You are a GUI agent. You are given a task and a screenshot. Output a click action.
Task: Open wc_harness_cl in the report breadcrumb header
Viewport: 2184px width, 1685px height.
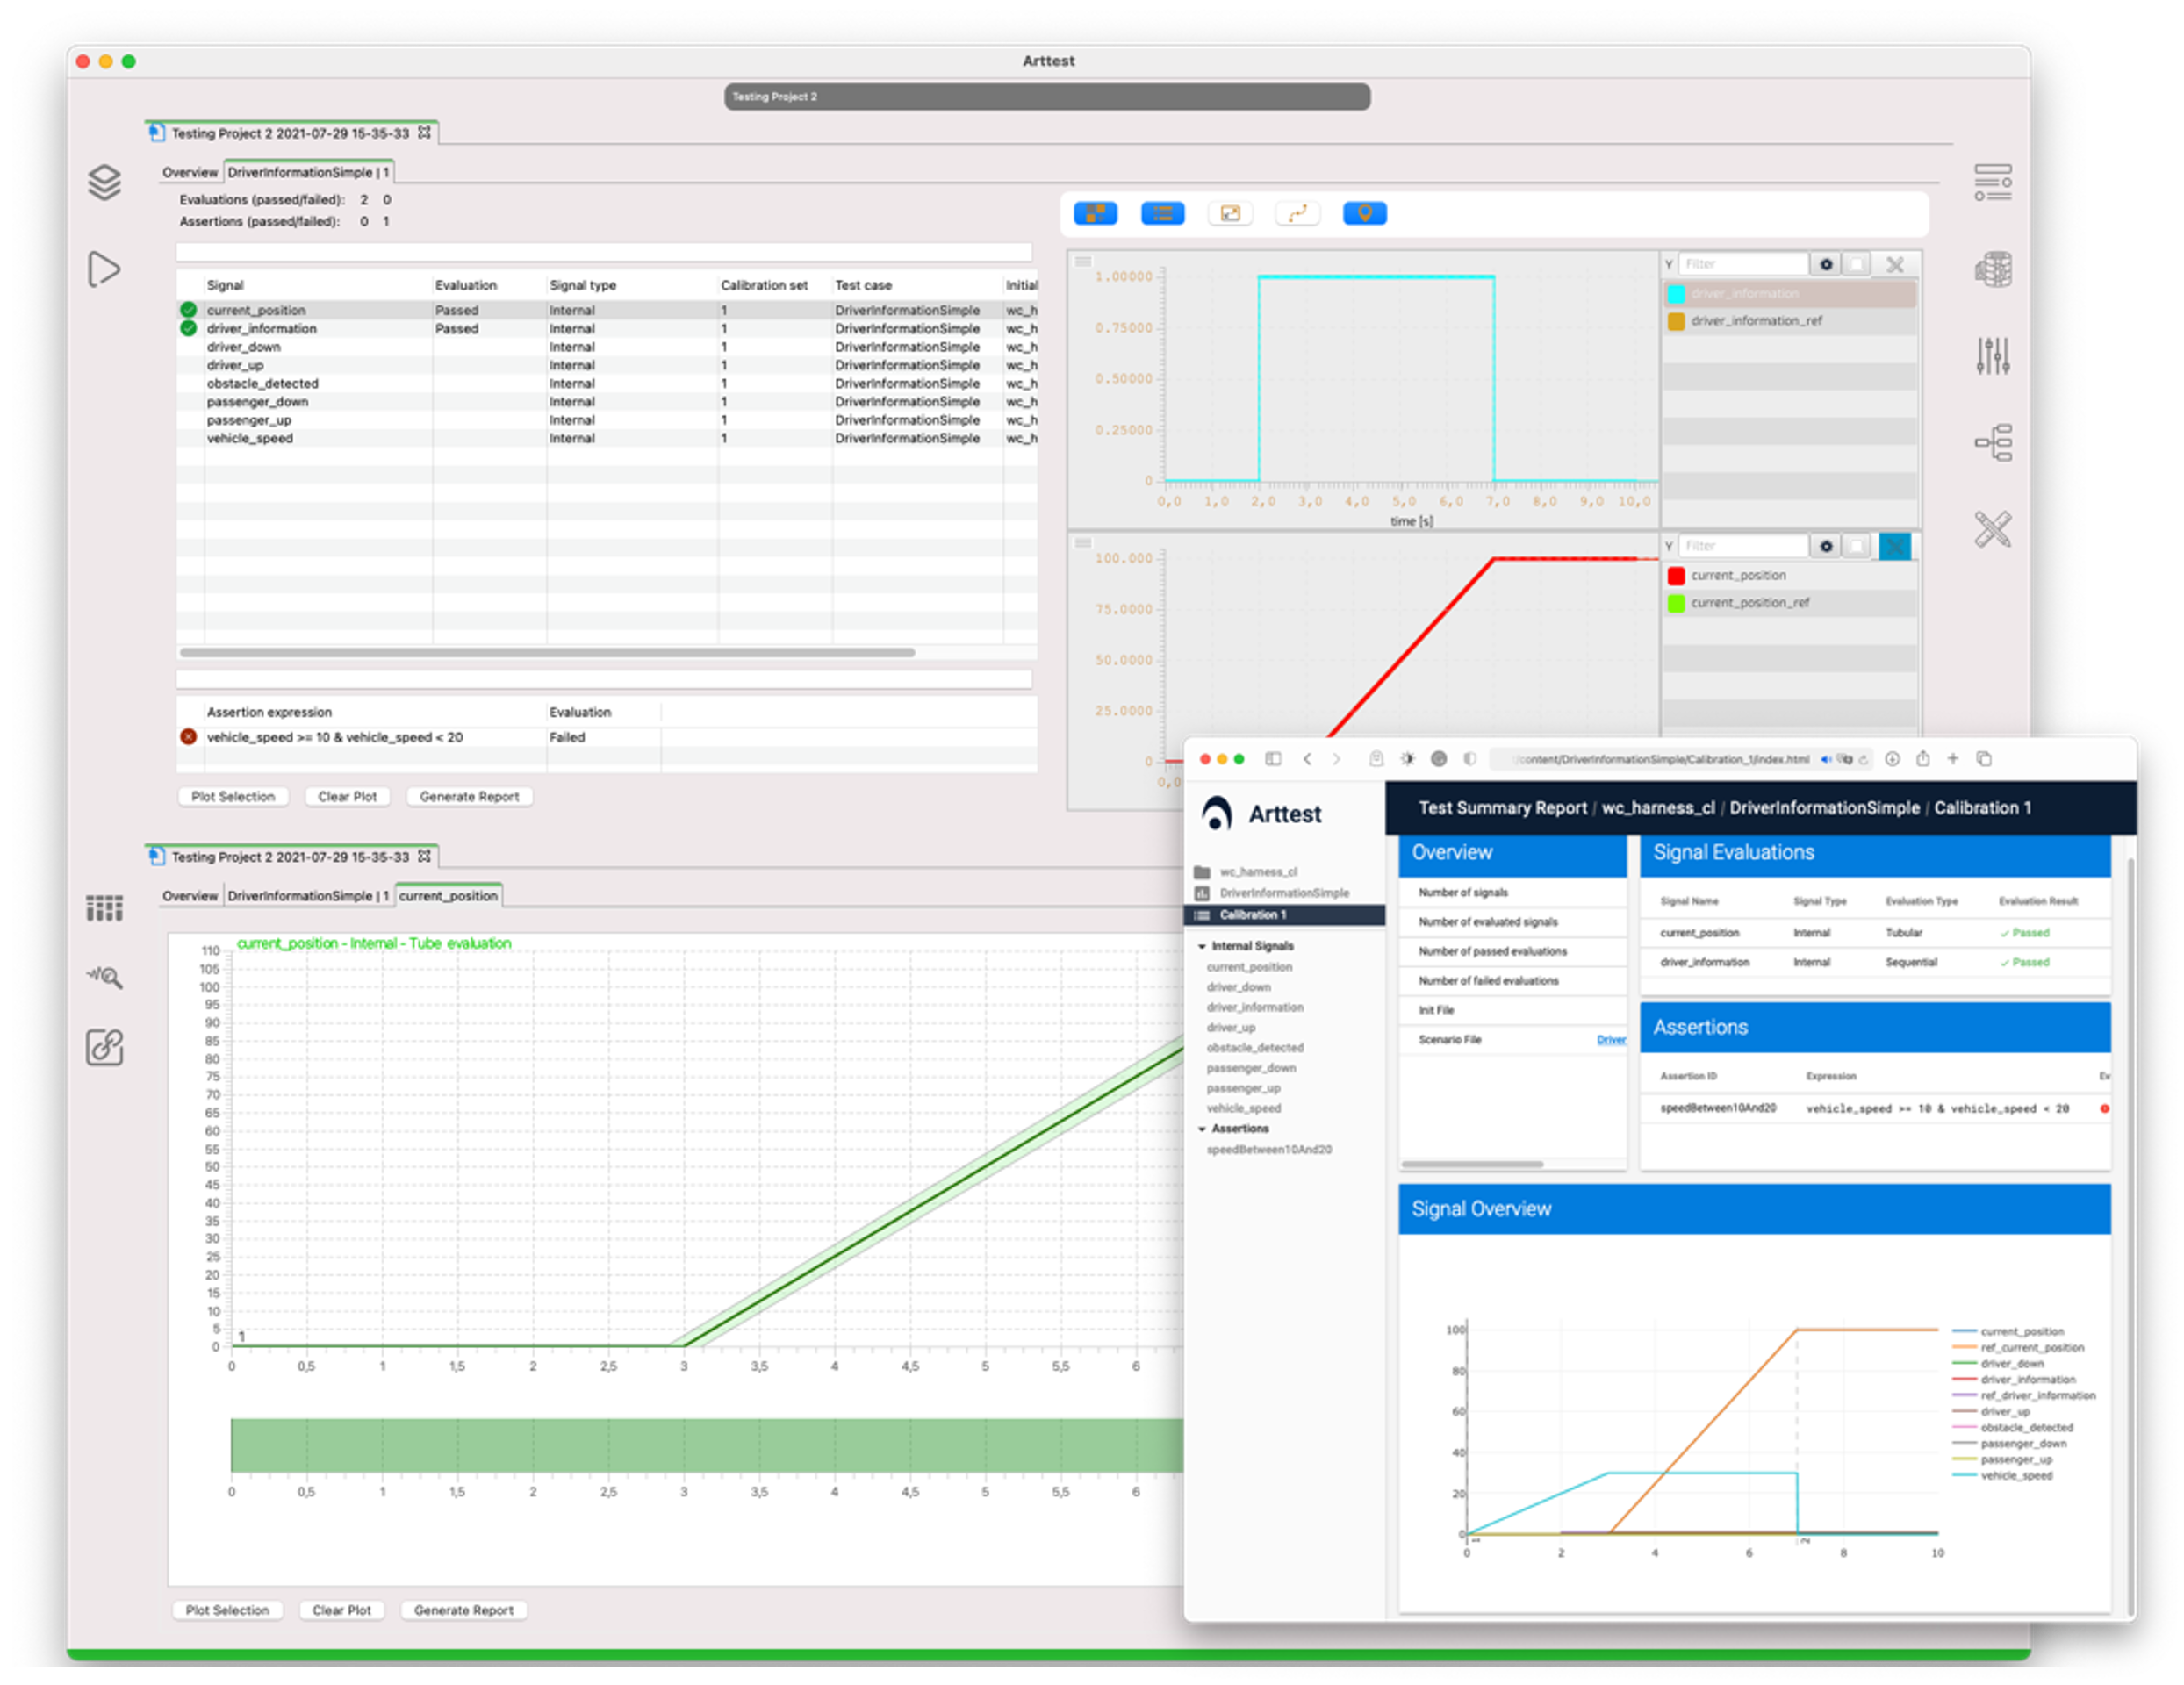click(x=1657, y=808)
